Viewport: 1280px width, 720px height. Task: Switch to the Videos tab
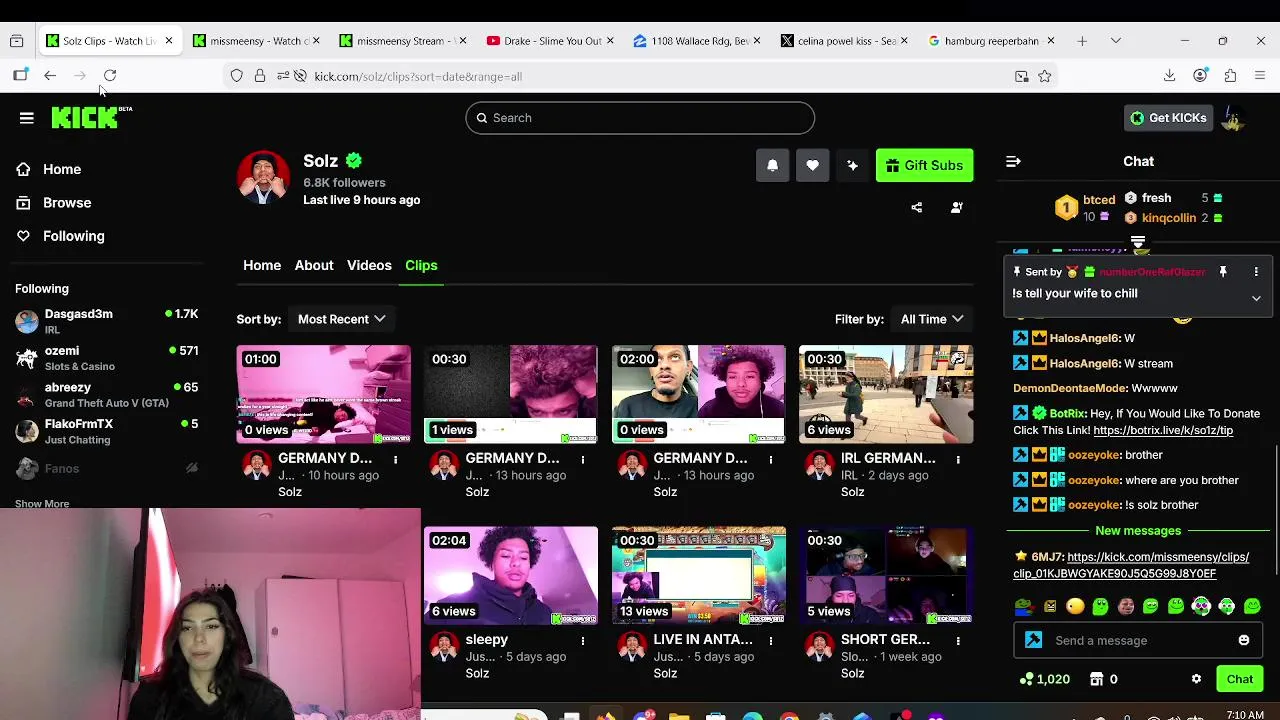pyautogui.click(x=369, y=265)
